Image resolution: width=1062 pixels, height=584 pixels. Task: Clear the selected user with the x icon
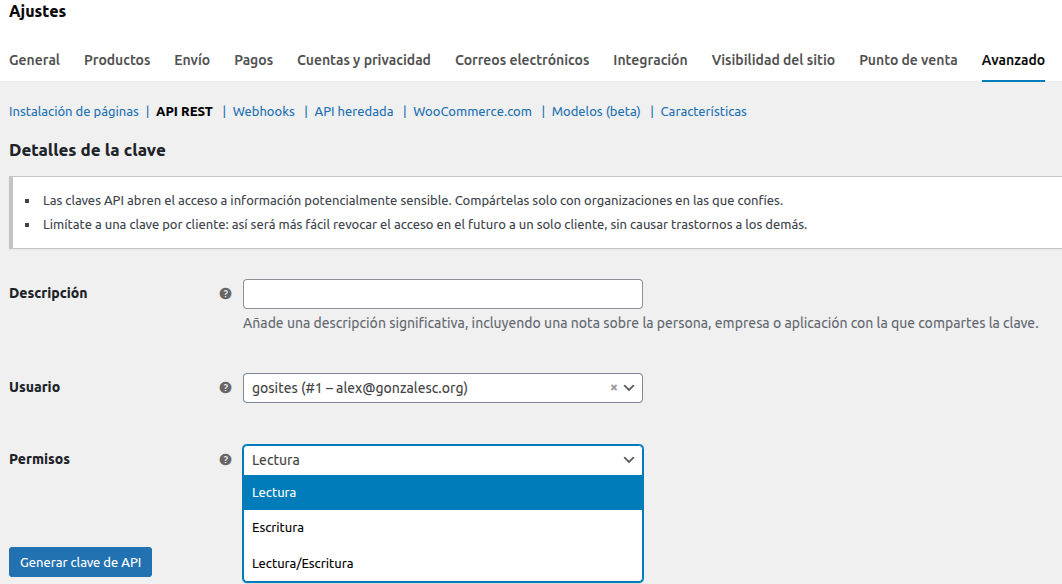click(614, 388)
